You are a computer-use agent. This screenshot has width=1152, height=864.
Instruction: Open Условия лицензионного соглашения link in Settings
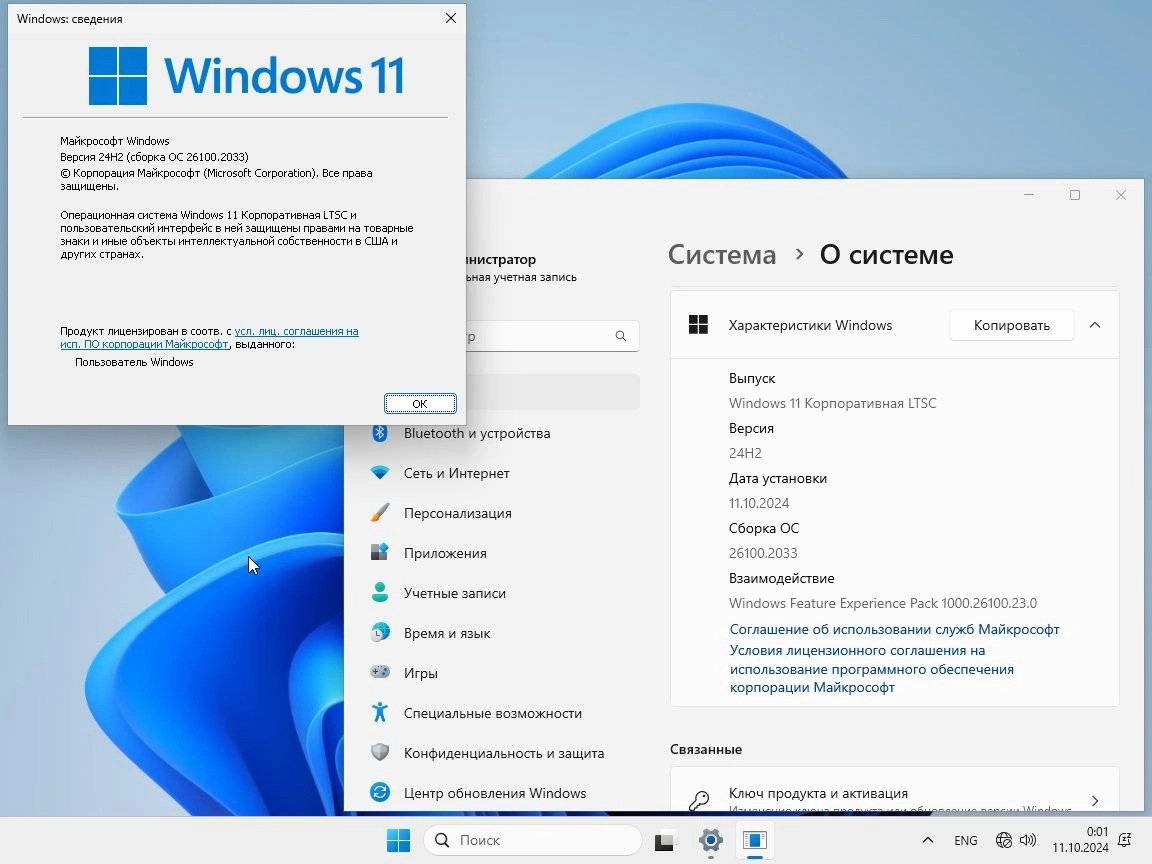coord(871,669)
